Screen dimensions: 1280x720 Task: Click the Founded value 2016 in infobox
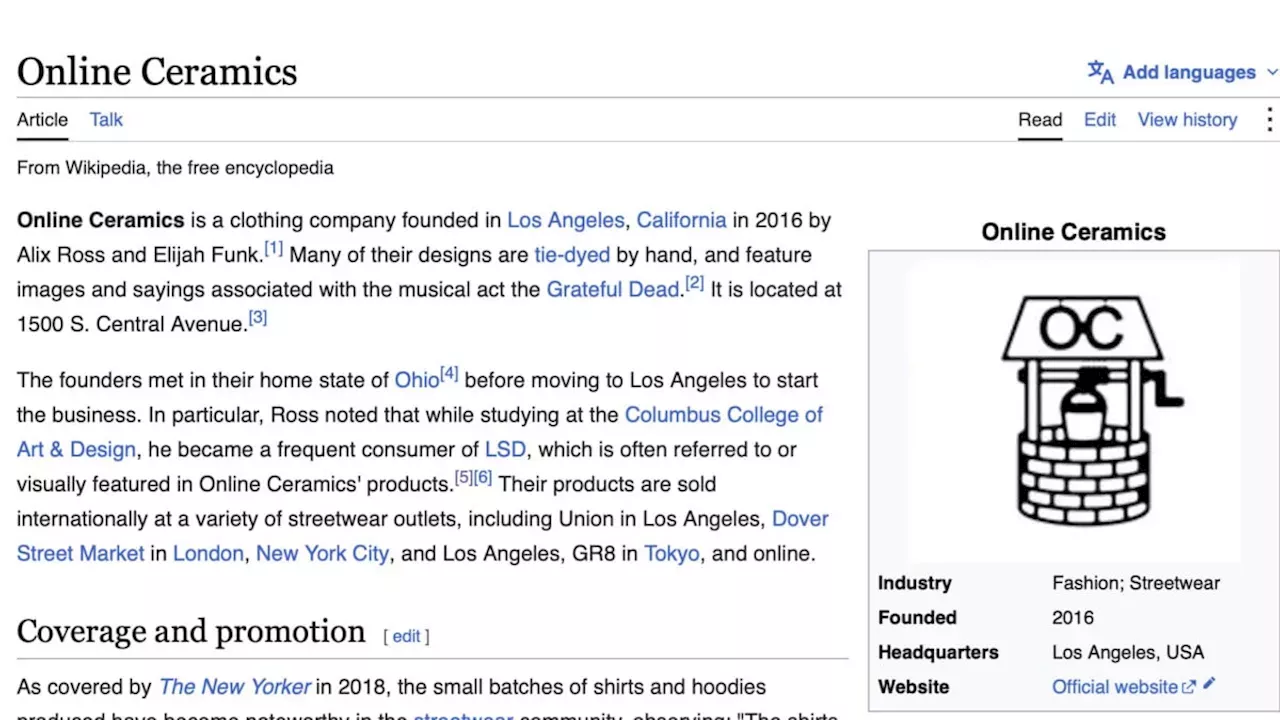point(1073,617)
